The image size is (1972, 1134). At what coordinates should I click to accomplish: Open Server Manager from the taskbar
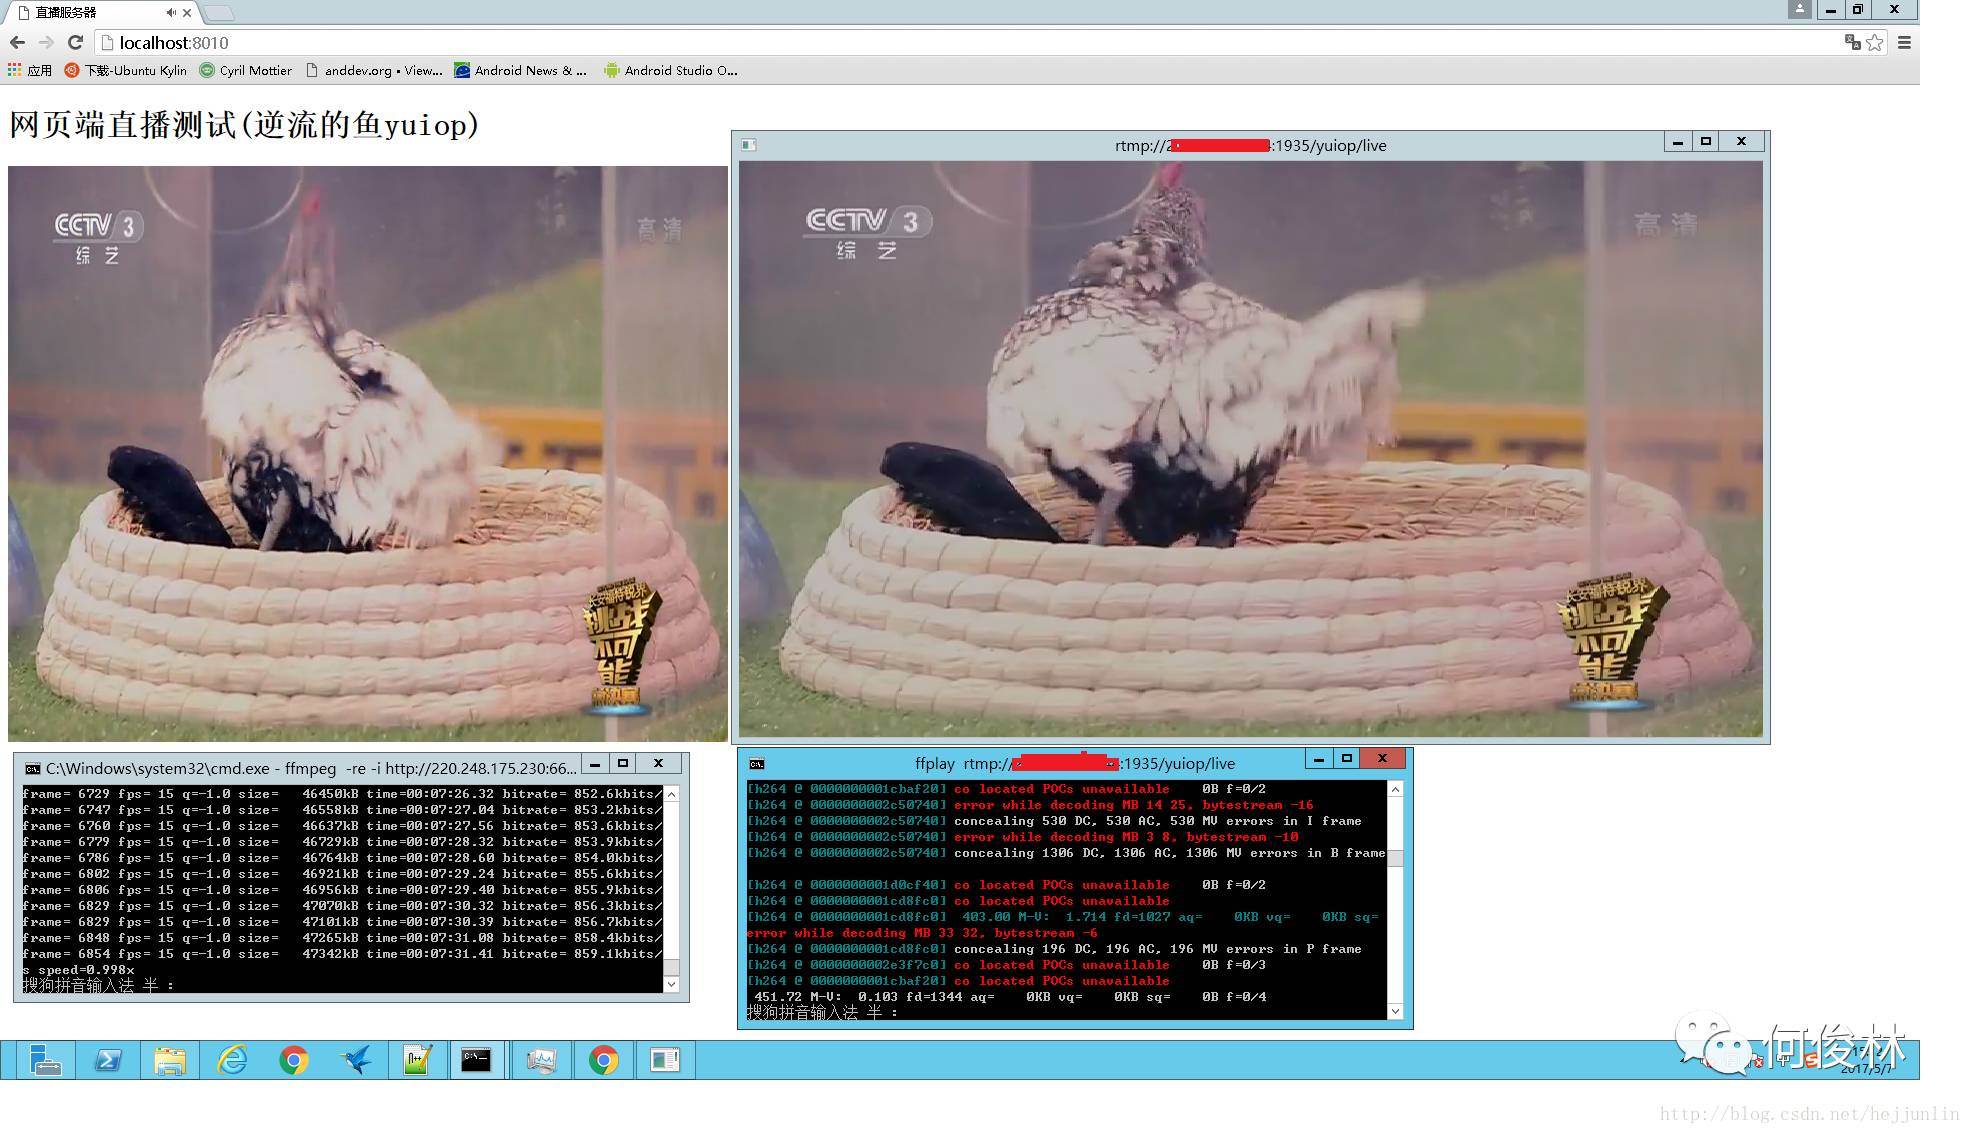46,1060
